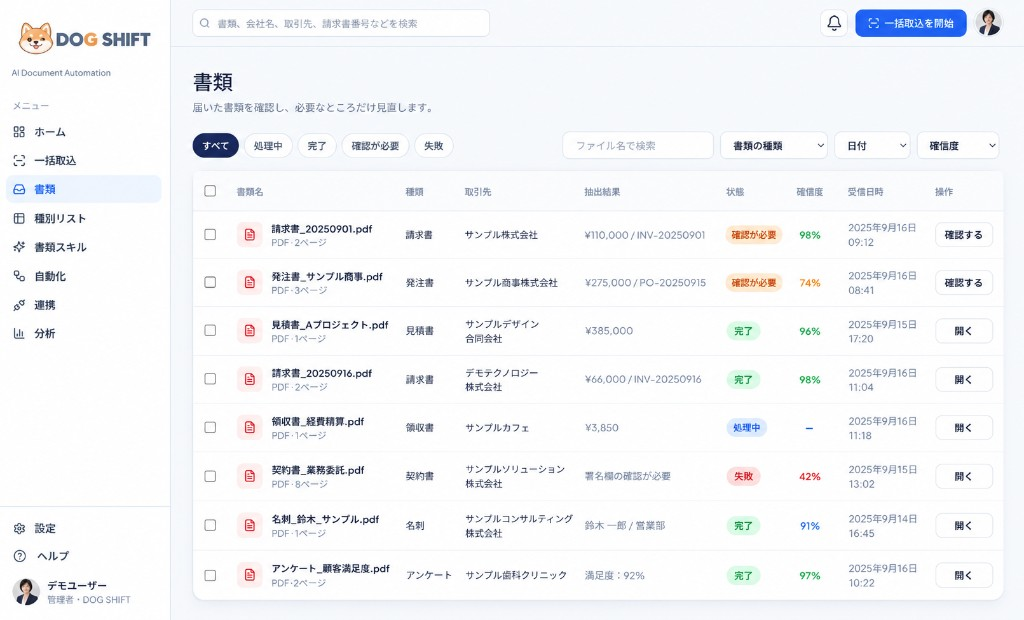Viewport: 1024px width, 620px height.
Task: Click the global search field at top
Action: [341, 24]
